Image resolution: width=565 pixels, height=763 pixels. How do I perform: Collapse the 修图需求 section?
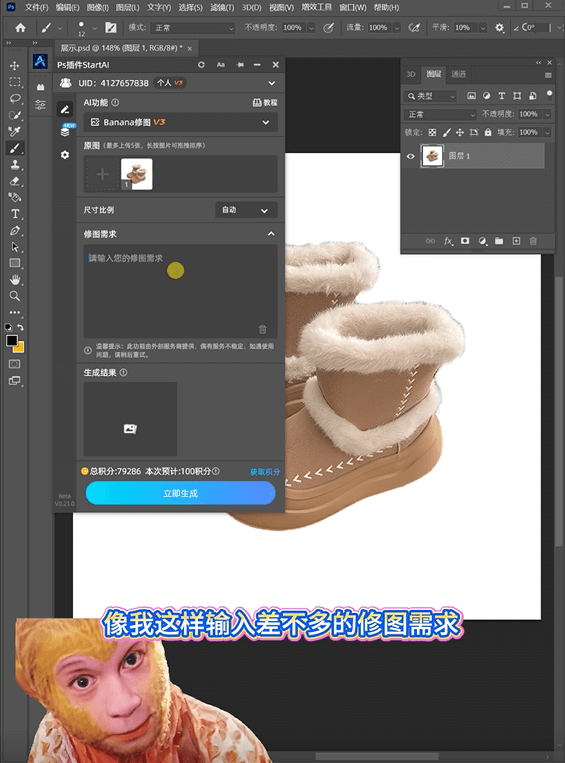point(271,234)
